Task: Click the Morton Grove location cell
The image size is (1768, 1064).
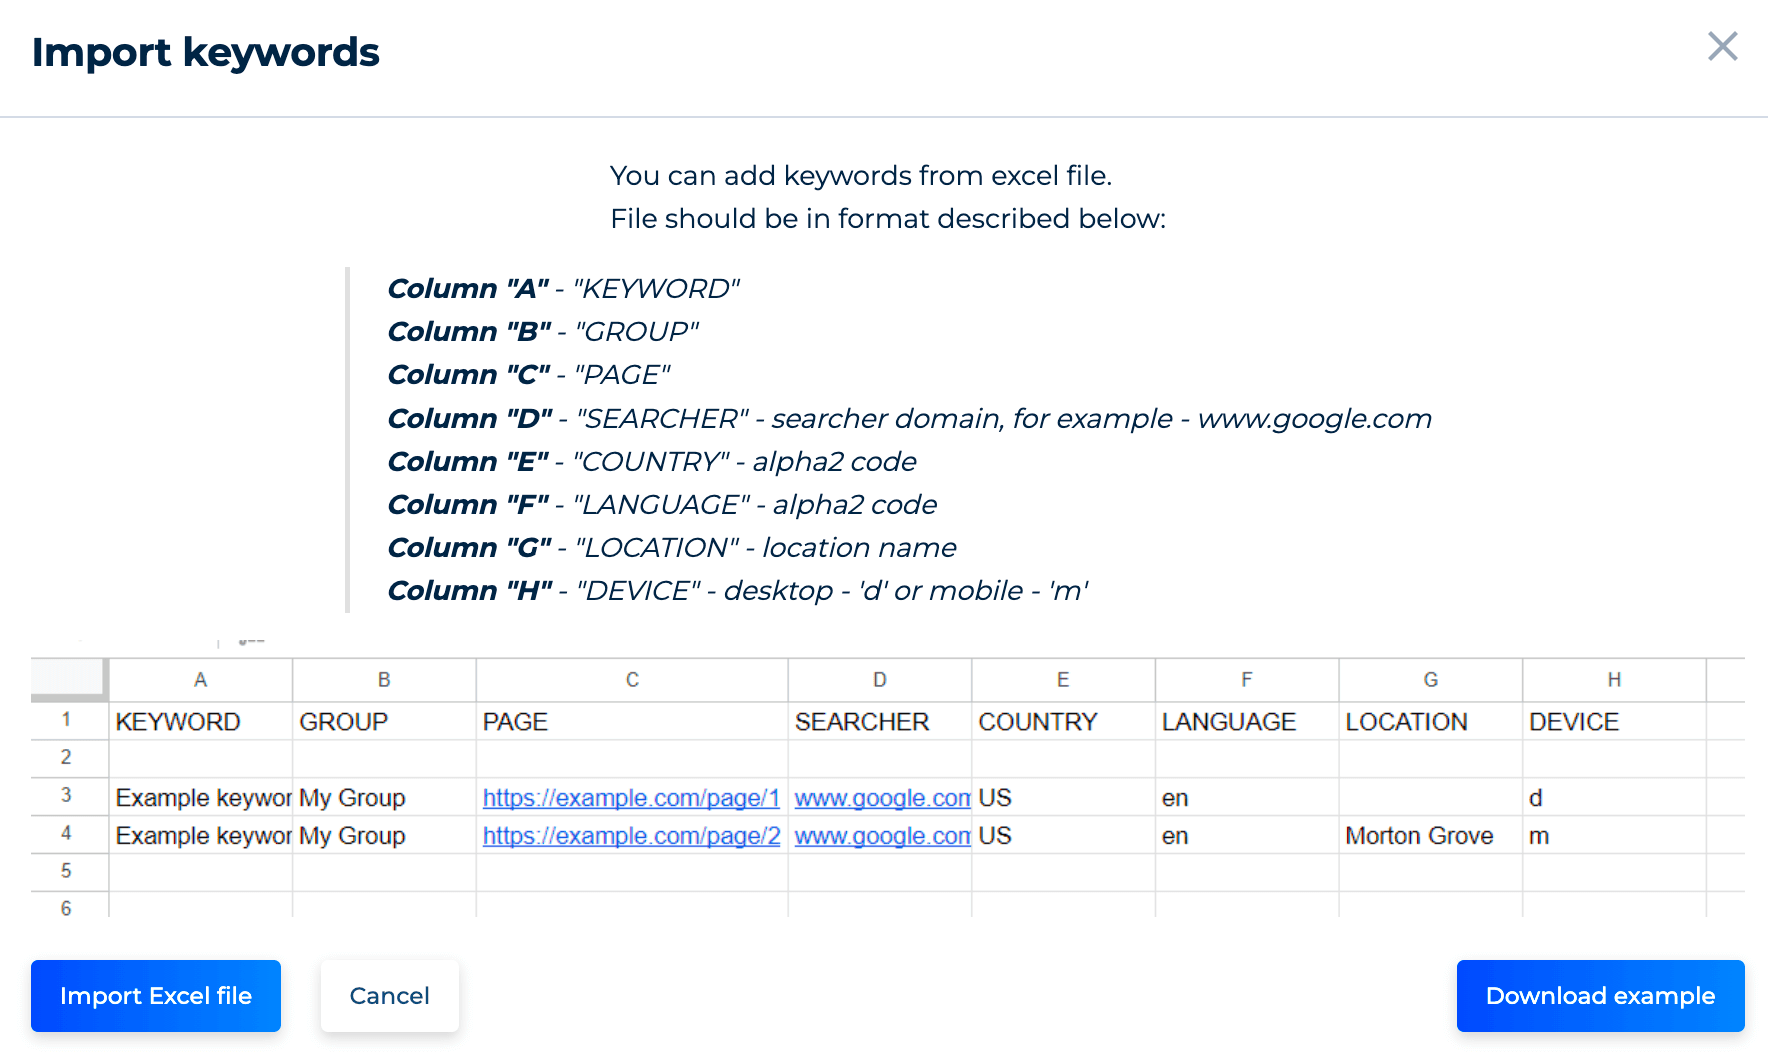Action: point(1431,836)
